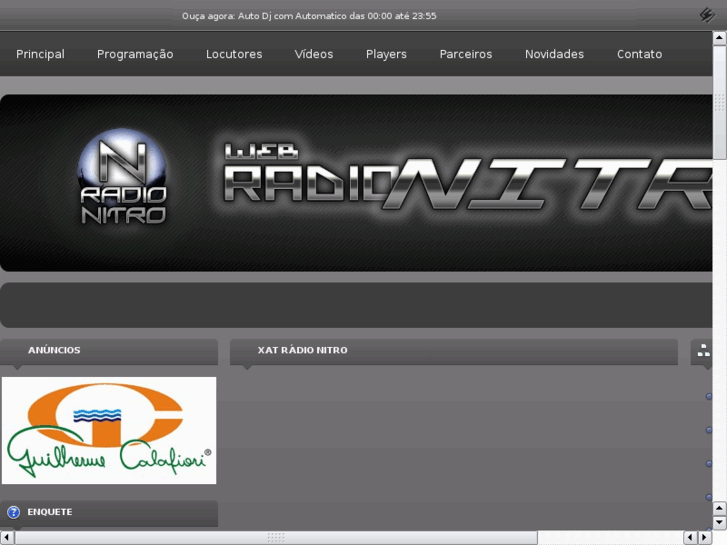The image size is (727, 545).
Task: Click the top-right player toggle icon
Action: tap(707, 15)
